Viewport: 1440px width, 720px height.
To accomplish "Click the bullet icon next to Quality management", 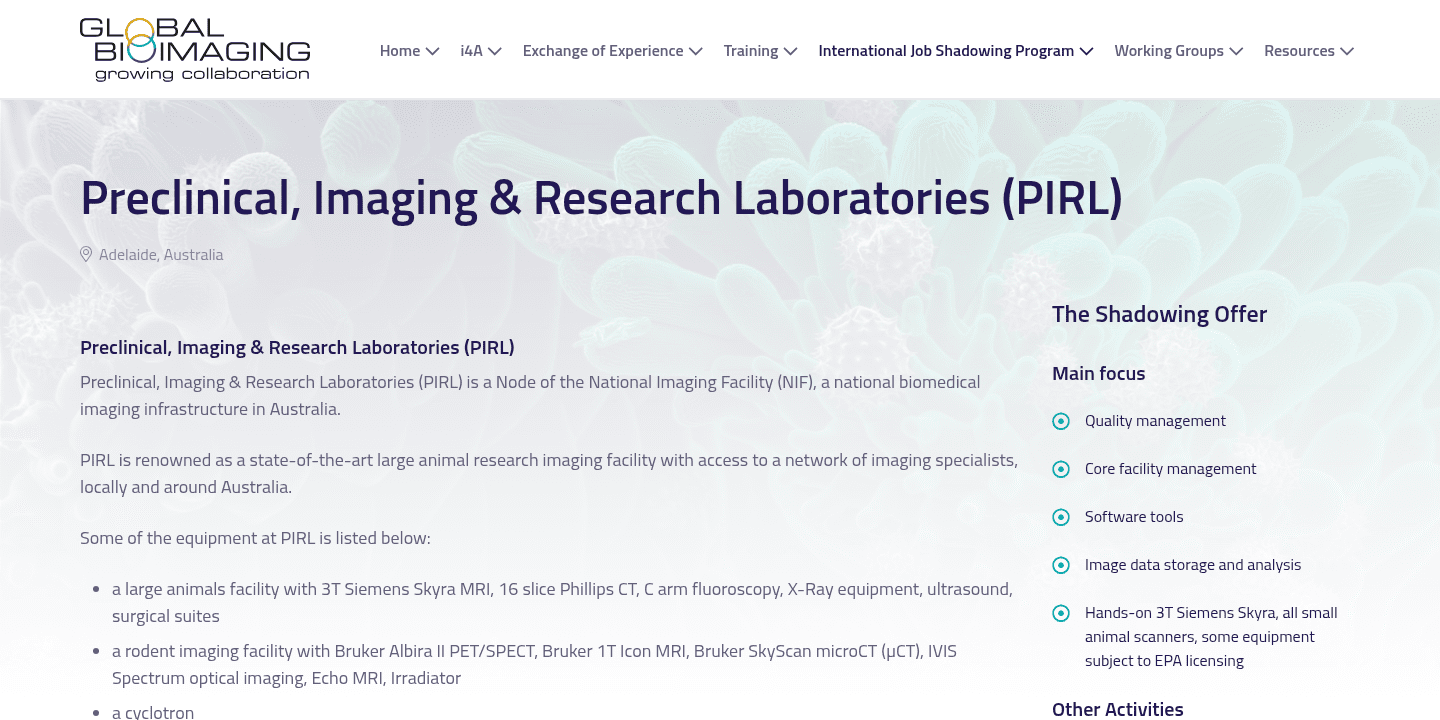I will (x=1061, y=421).
